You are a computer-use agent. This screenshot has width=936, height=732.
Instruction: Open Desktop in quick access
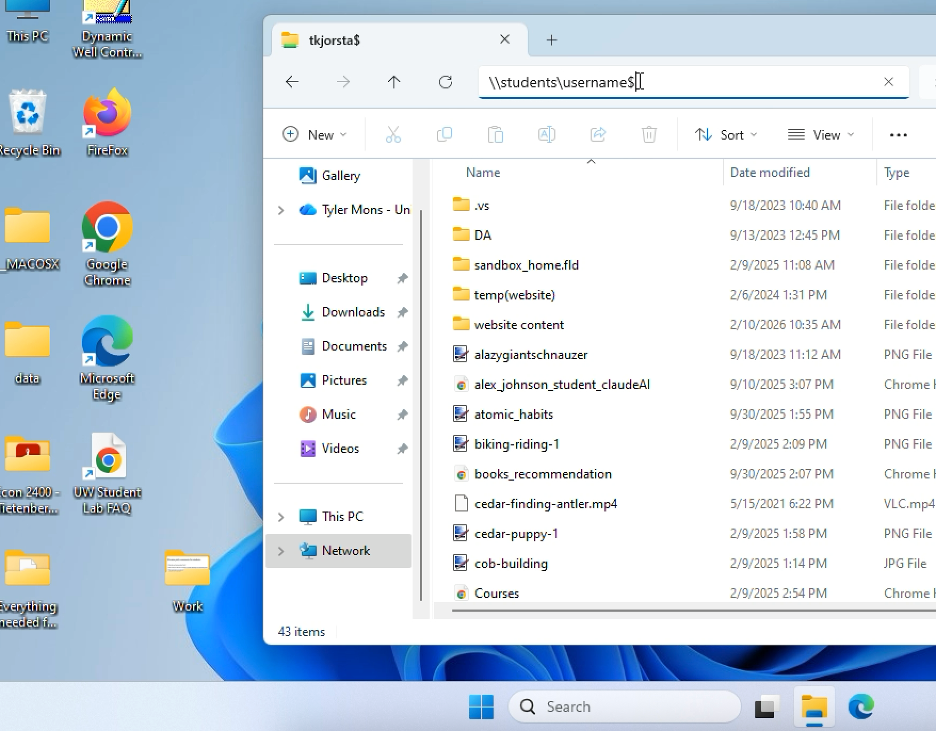(x=344, y=278)
